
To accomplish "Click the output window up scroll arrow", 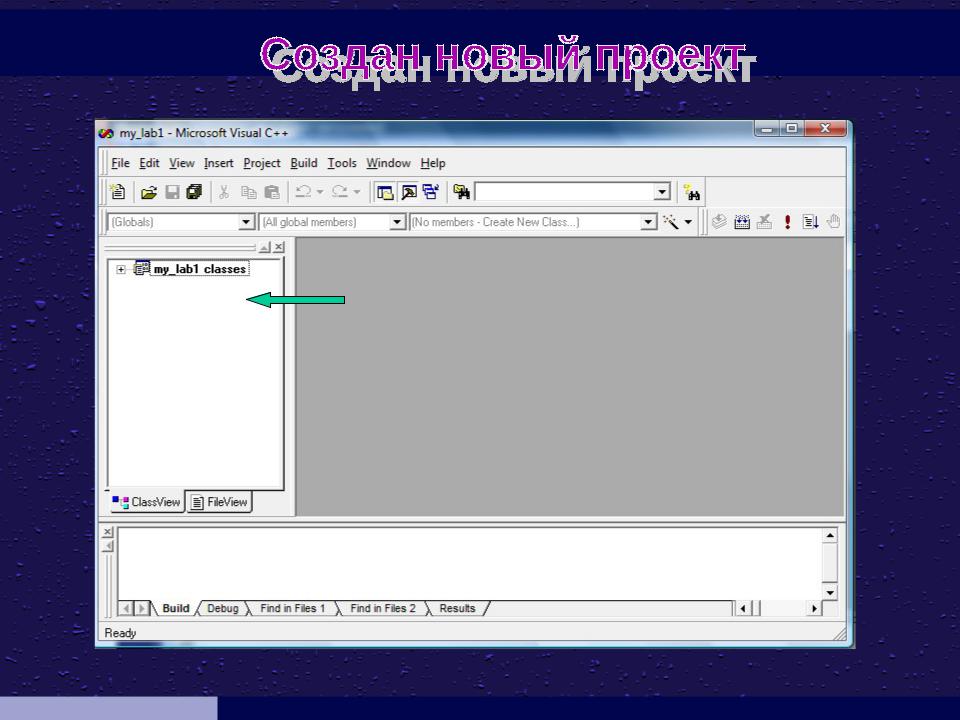I will [830, 536].
